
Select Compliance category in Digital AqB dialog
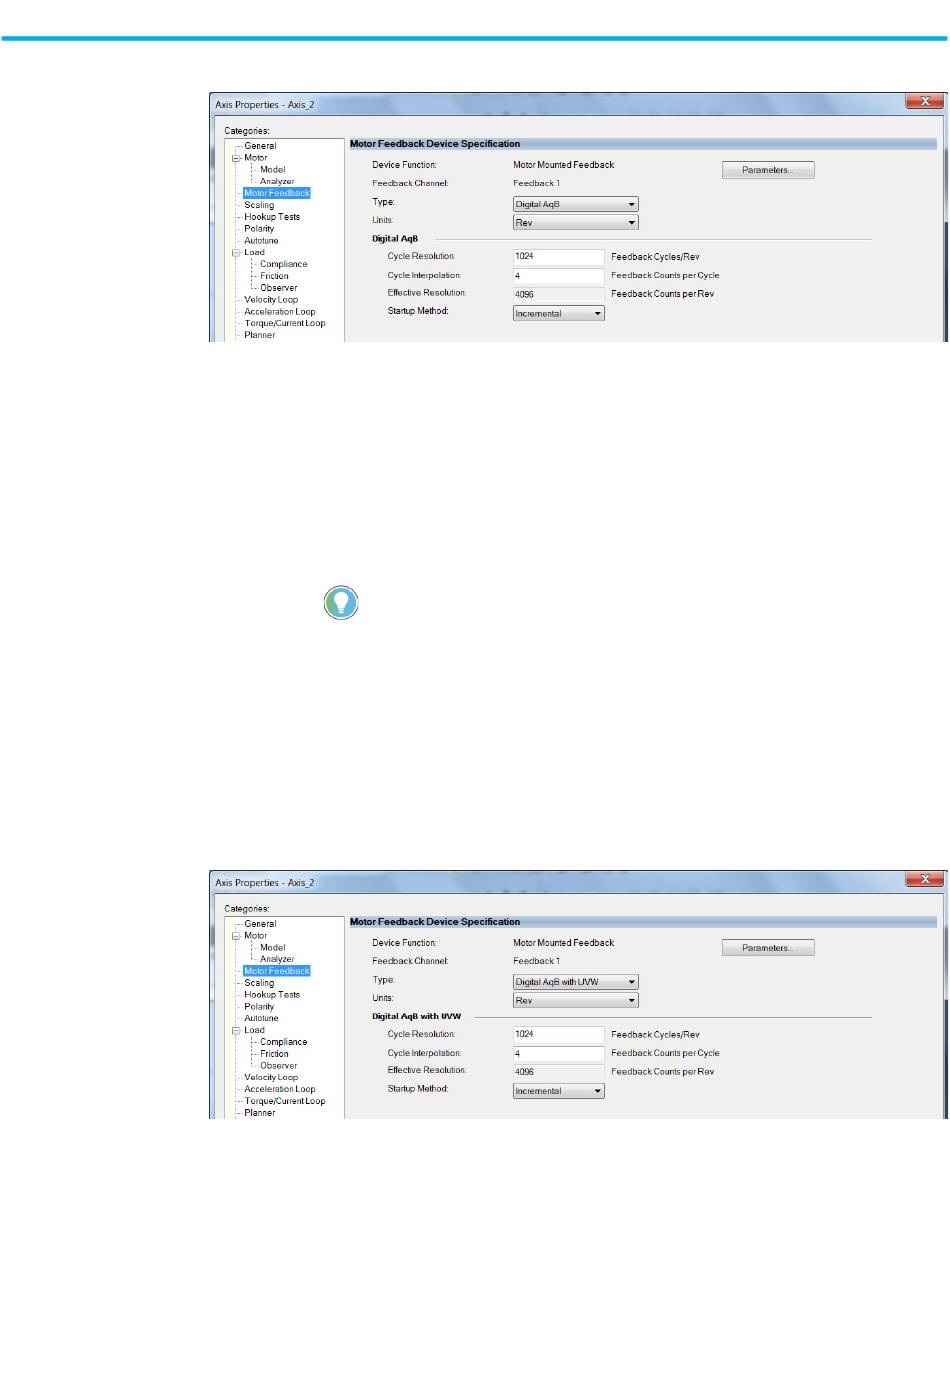point(284,265)
